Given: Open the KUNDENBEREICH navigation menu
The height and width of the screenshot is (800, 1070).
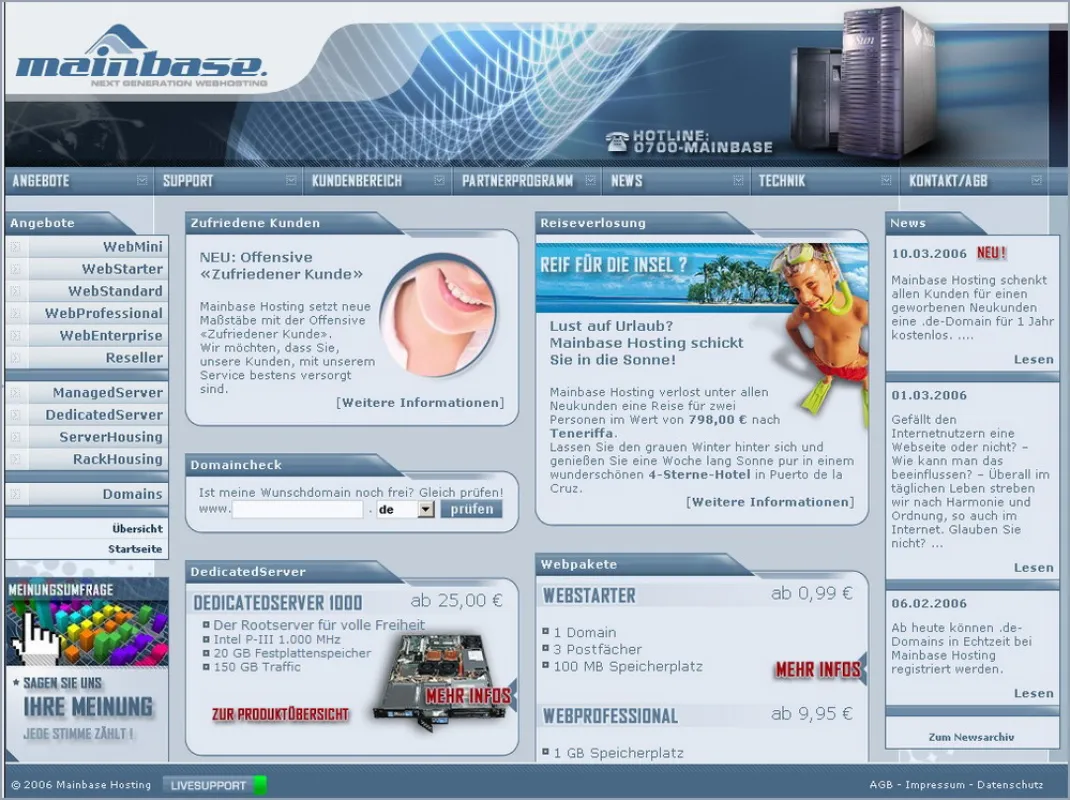Looking at the screenshot, I should tap(357, 181).
